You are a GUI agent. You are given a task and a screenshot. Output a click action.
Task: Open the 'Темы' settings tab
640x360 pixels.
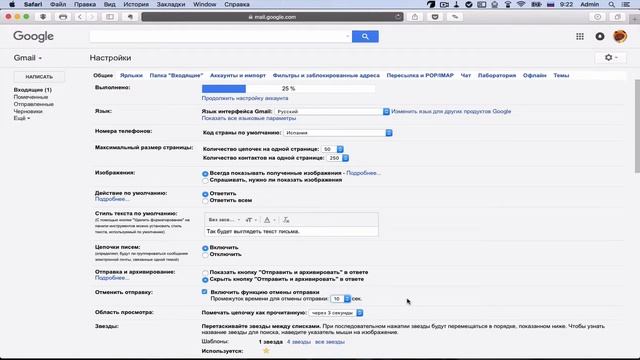point(561,76)
